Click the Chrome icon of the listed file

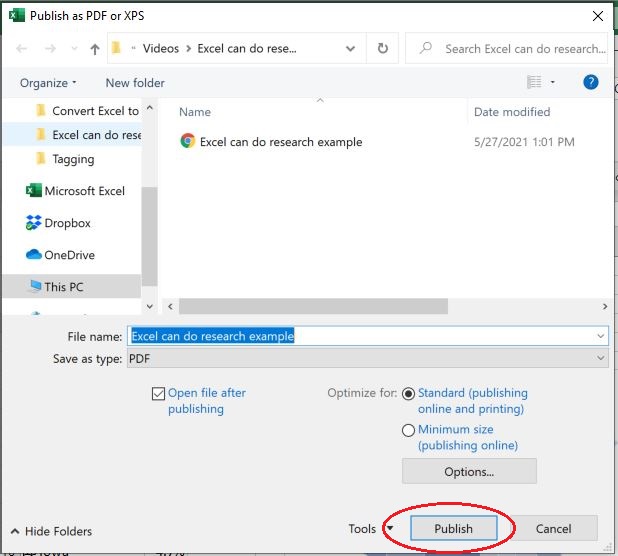188,141
